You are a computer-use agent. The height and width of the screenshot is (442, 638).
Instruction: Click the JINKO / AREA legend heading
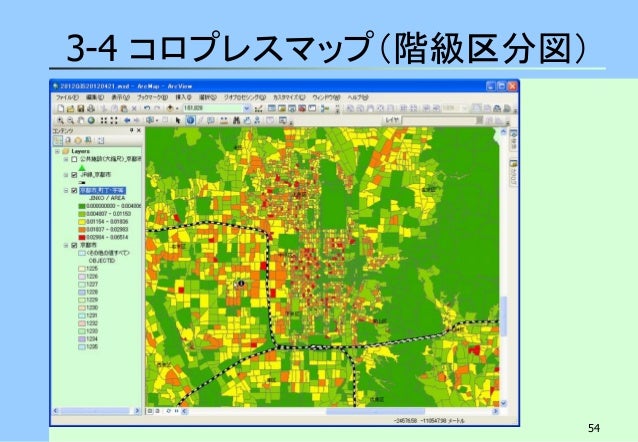point(107,198)
